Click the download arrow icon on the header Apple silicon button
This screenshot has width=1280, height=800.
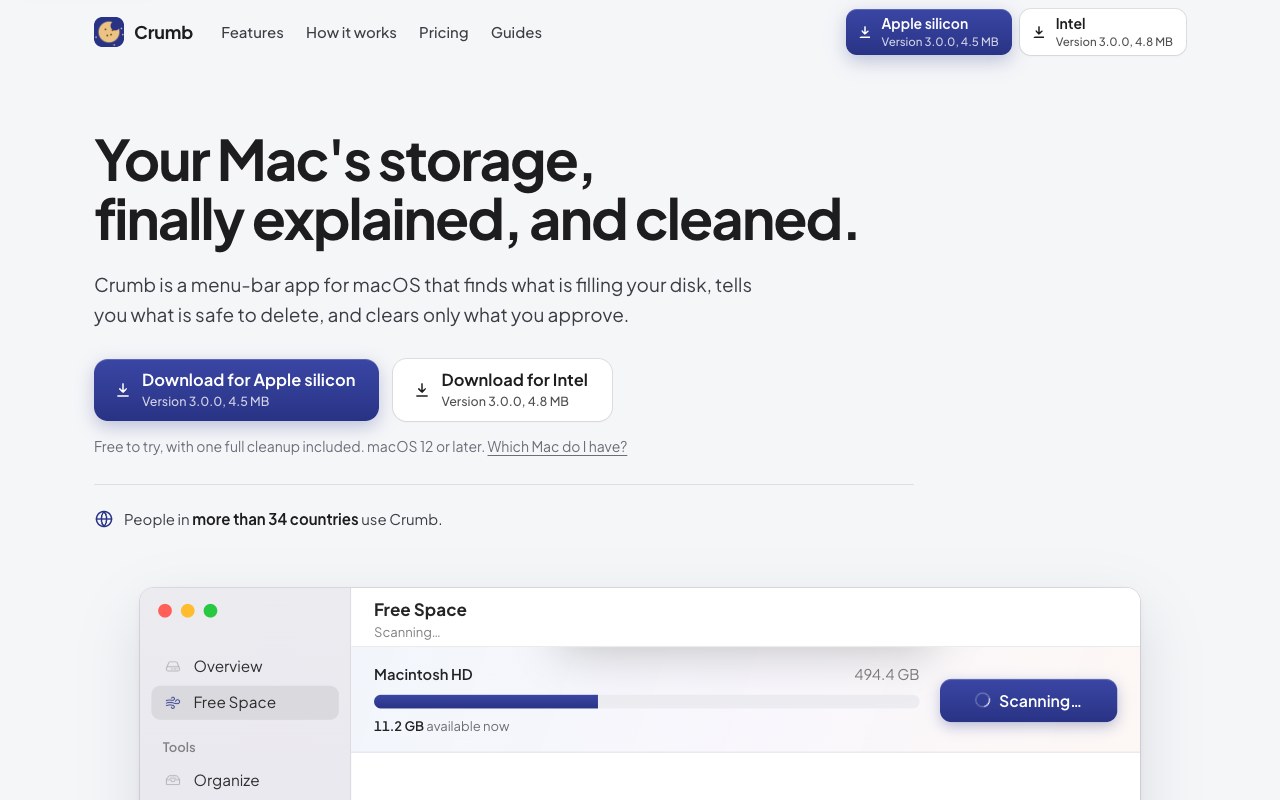865,32
